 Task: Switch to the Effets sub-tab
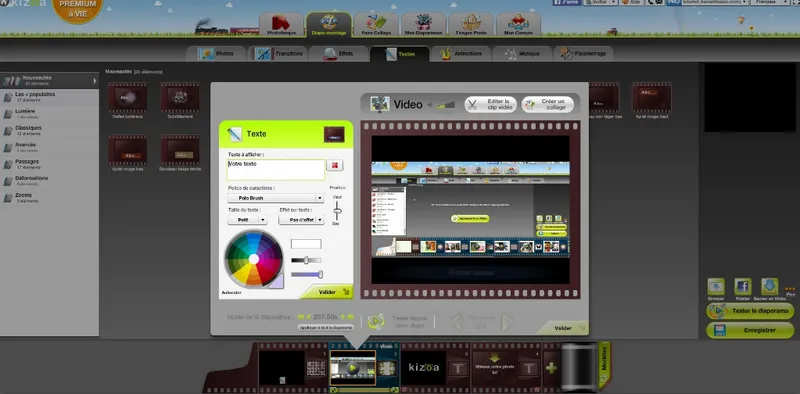tap(338, 54)
